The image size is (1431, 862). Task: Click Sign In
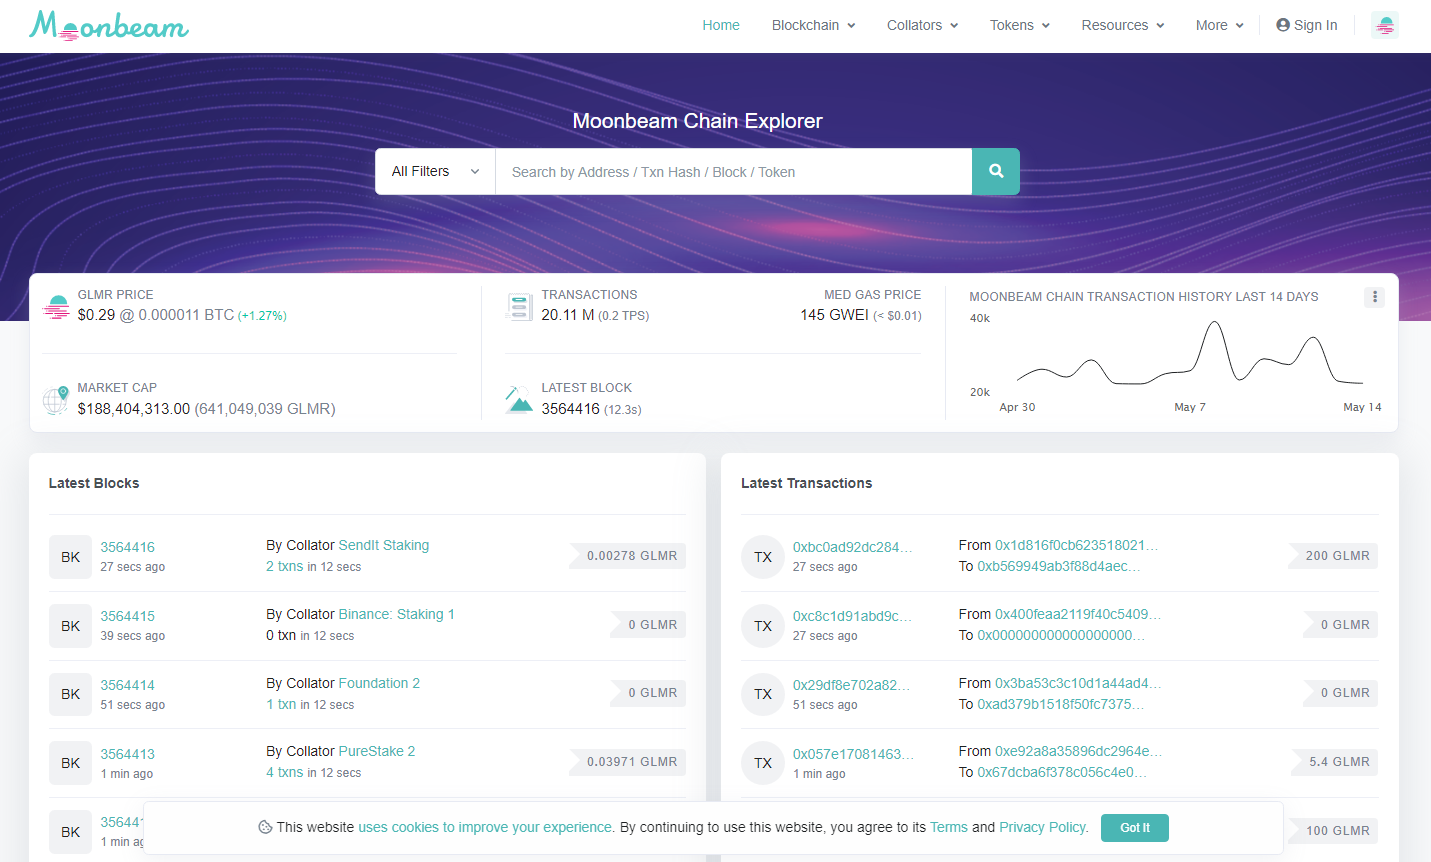(x=1306, y=25)
